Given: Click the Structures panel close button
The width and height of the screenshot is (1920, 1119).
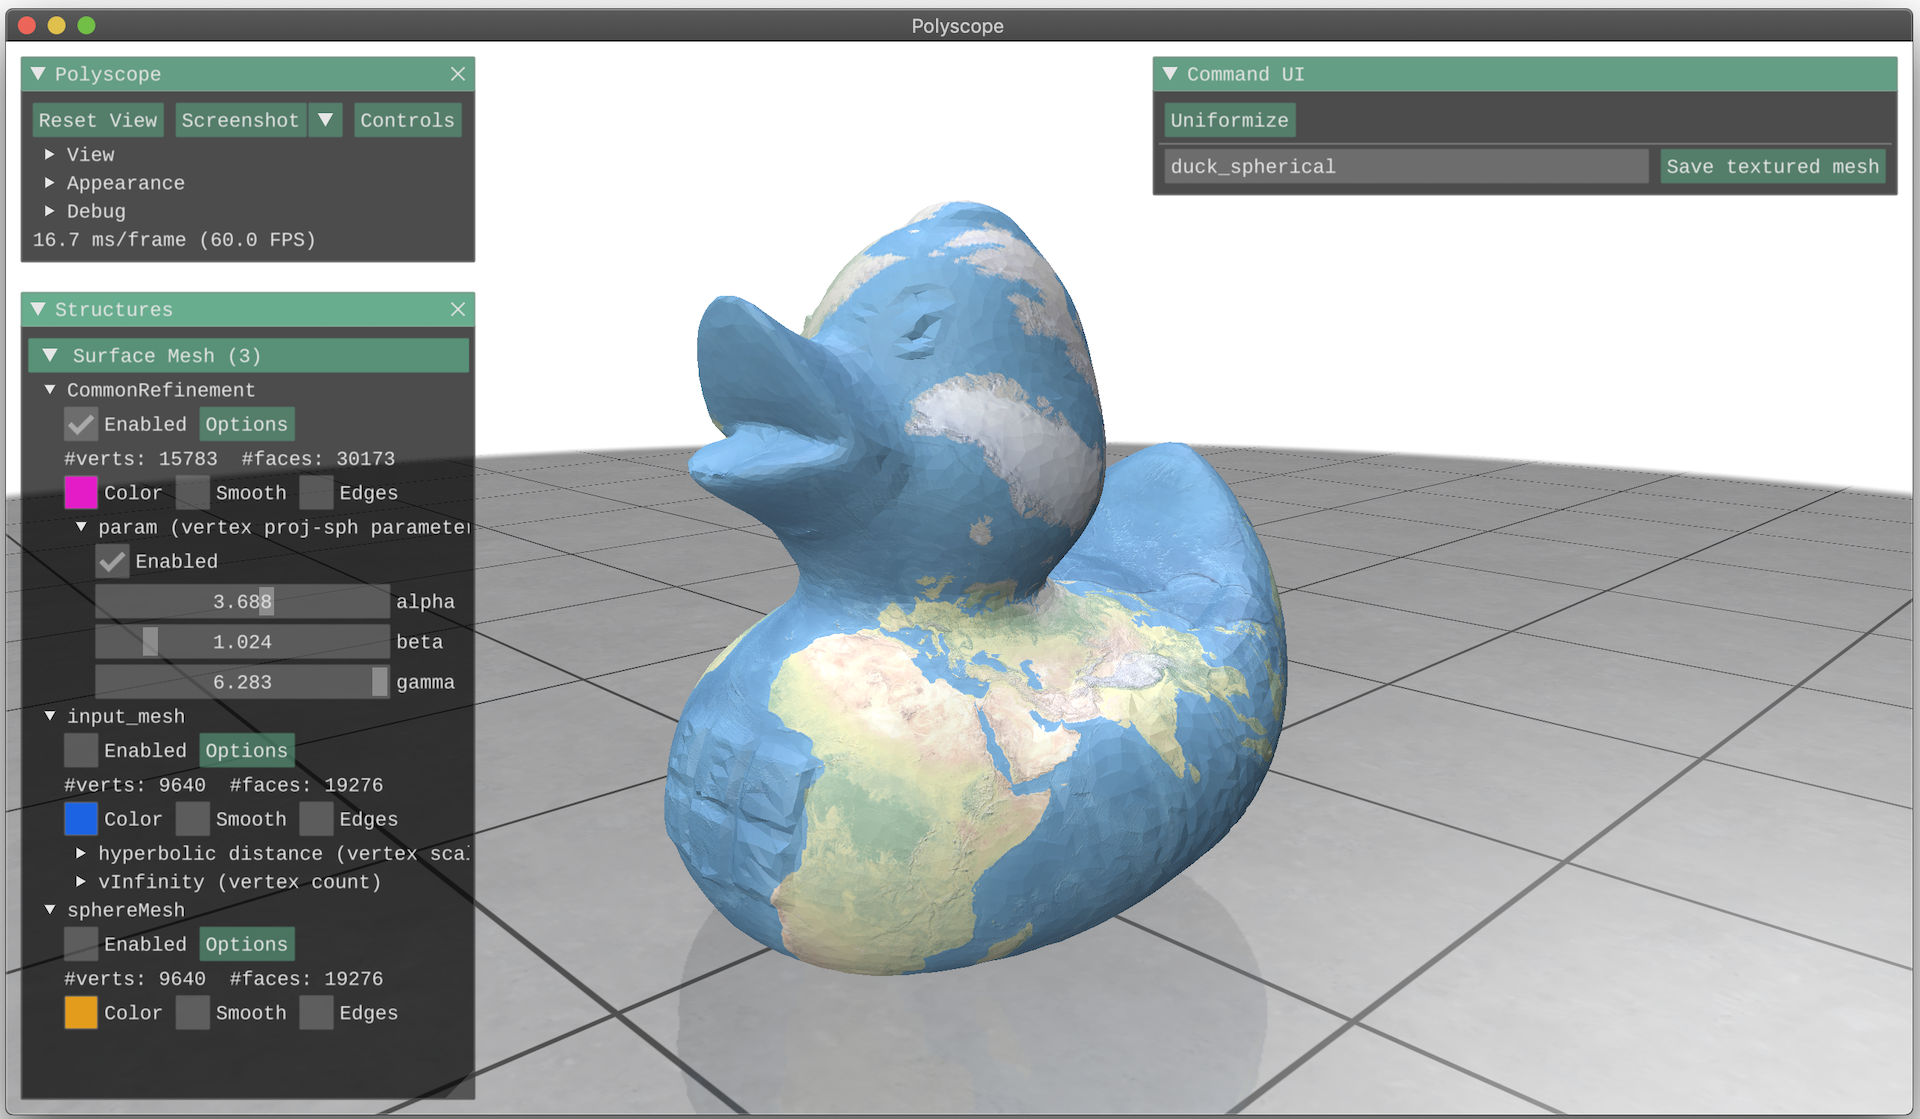Looking at the screenshot, I should pos(458,309).
